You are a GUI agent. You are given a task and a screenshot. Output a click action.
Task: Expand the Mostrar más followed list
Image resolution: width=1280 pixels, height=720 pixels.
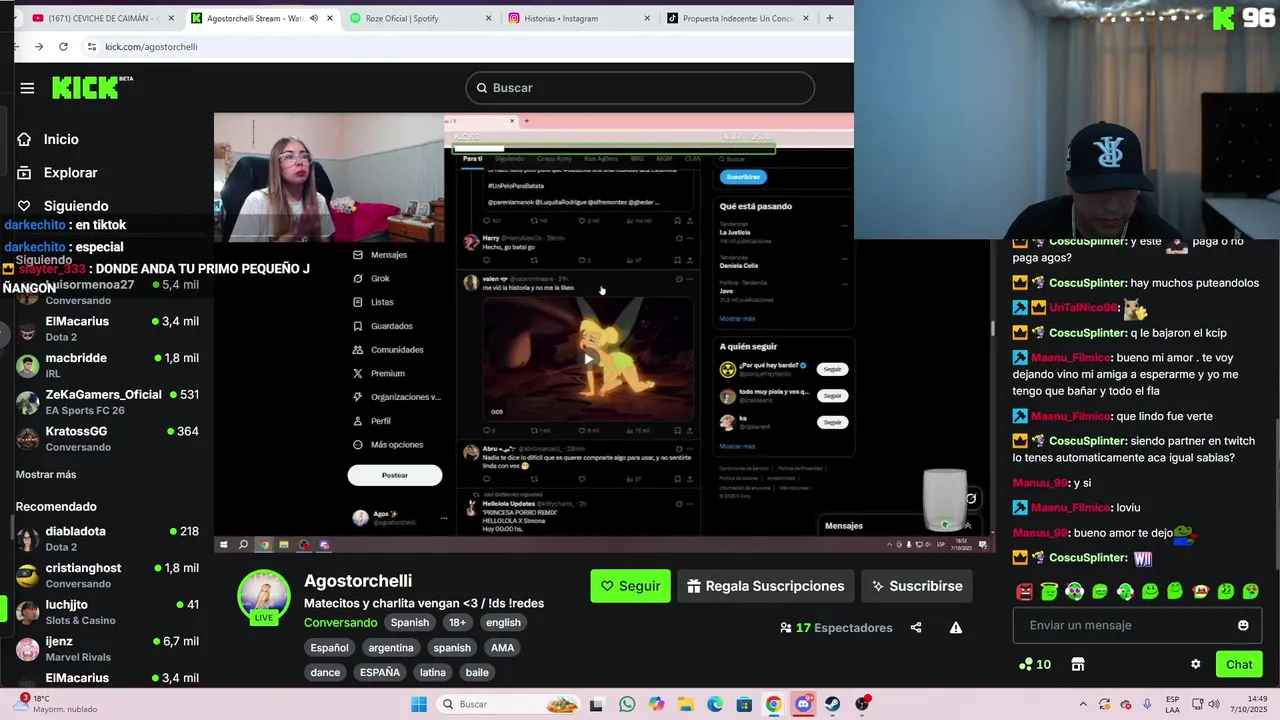46,474
